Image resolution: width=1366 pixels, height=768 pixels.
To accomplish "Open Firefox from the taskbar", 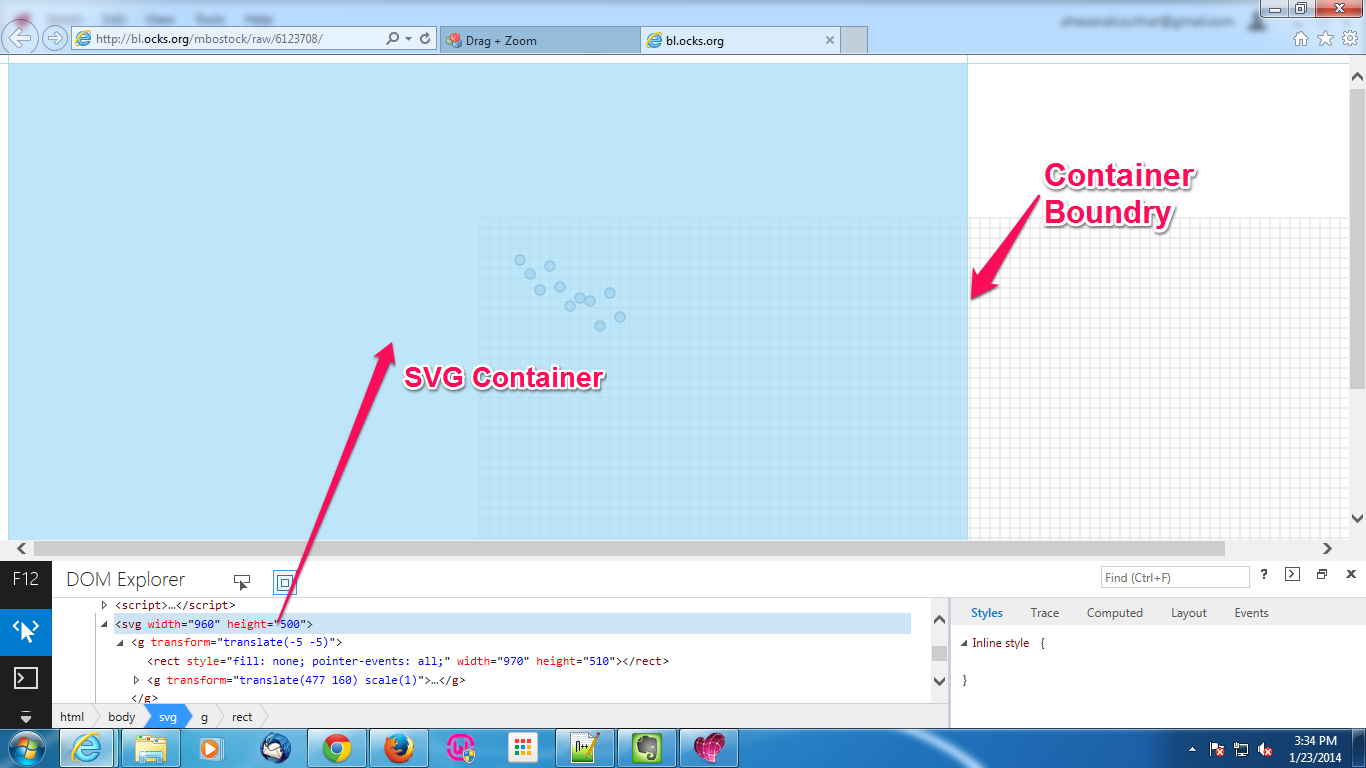I will [x=398, y=748].
